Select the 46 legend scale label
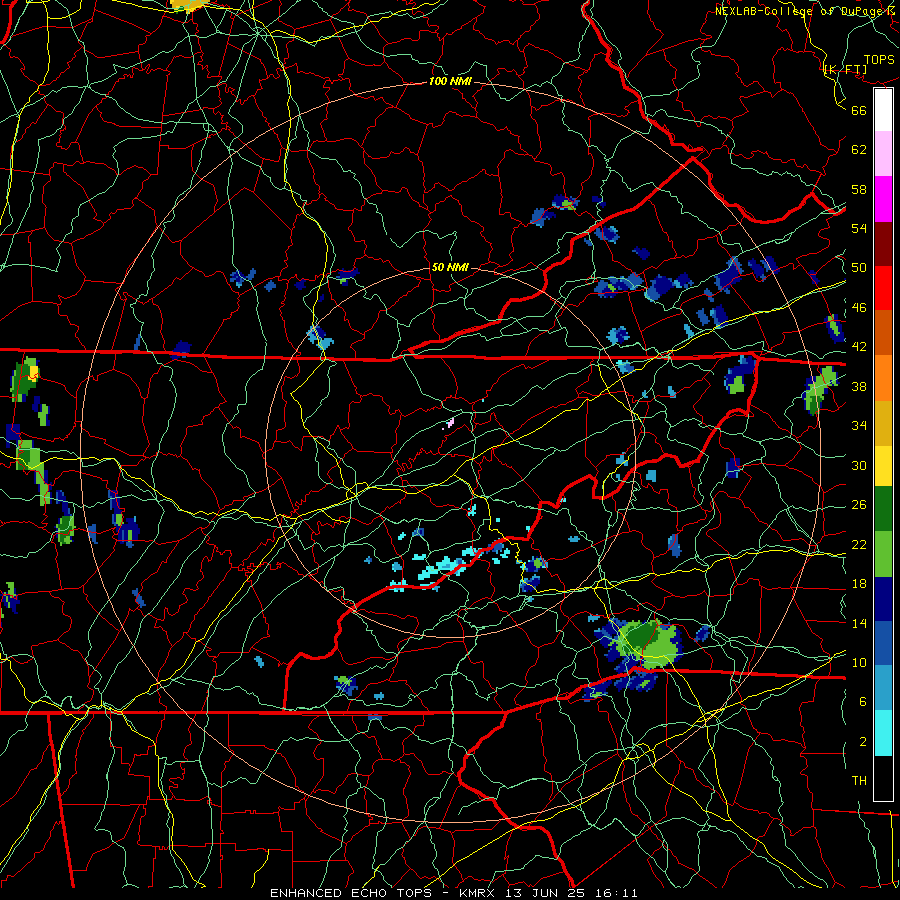Image resolution: width=900 pixels, height=900 pixels. tap(859, 307)
